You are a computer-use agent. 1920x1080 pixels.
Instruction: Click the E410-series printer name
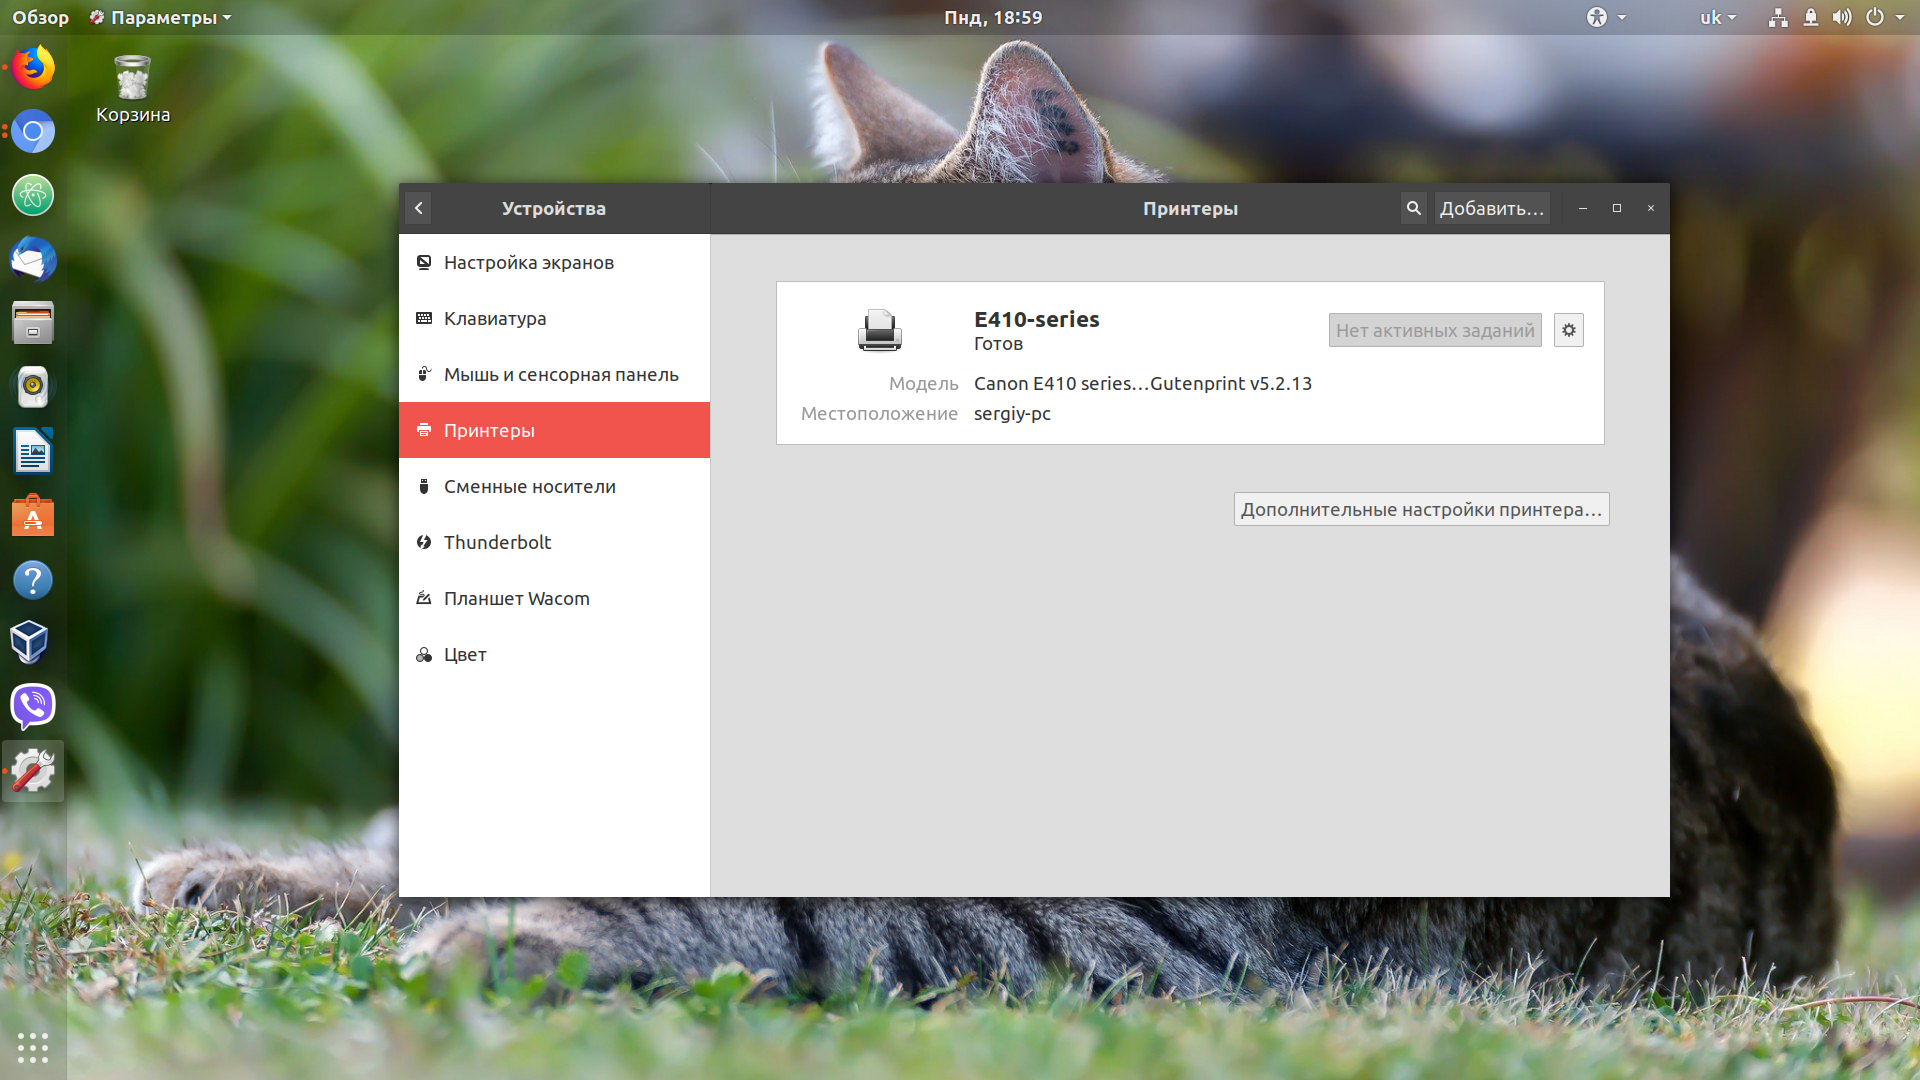click(x=1036, y=319)
